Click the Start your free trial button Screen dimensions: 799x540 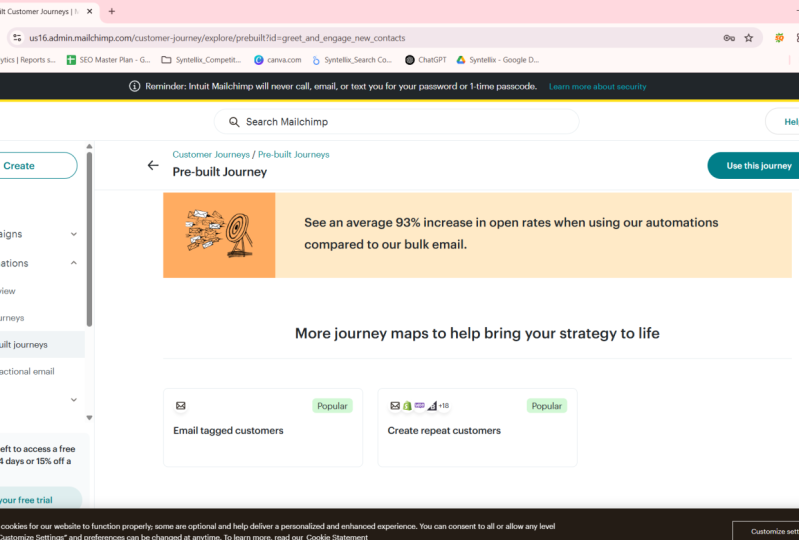(41, 500)
